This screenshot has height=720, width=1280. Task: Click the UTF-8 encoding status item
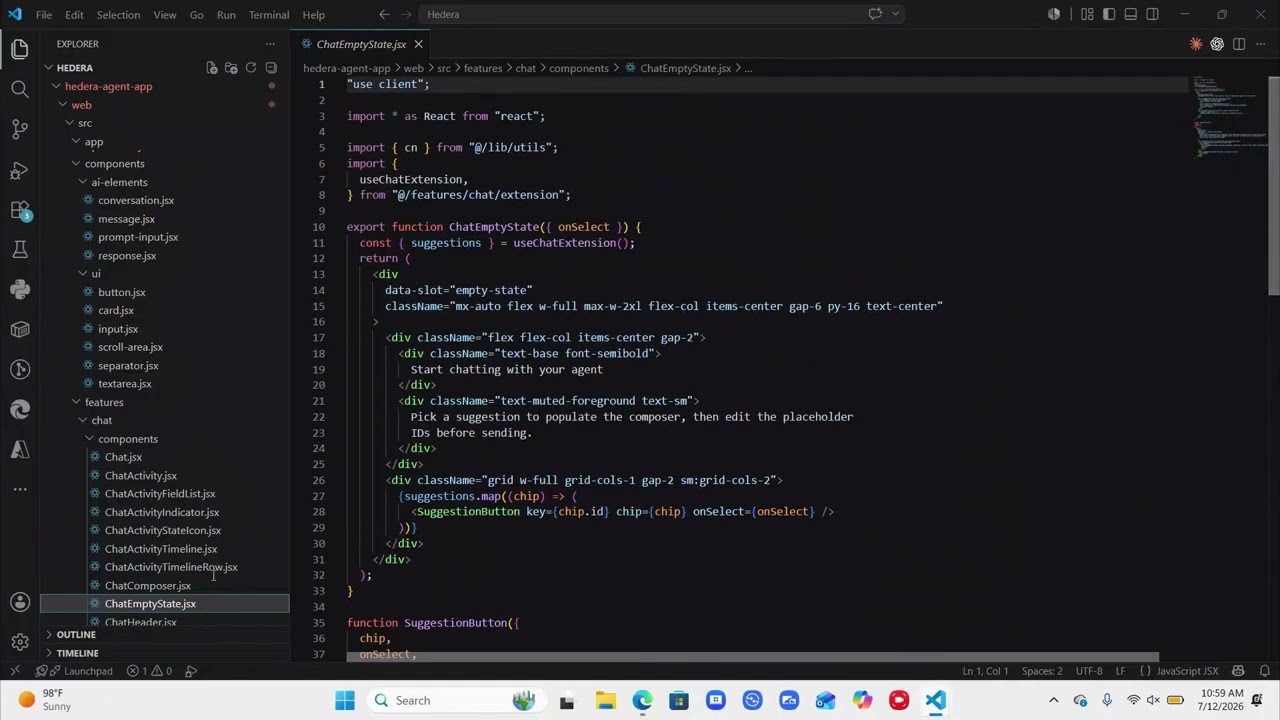pyautogui.click(x=1089, y=671)
